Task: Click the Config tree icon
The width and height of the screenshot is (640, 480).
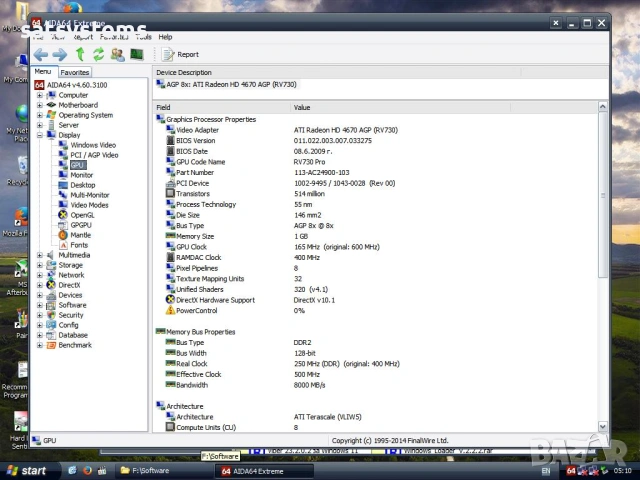Action: pos(51,325)
